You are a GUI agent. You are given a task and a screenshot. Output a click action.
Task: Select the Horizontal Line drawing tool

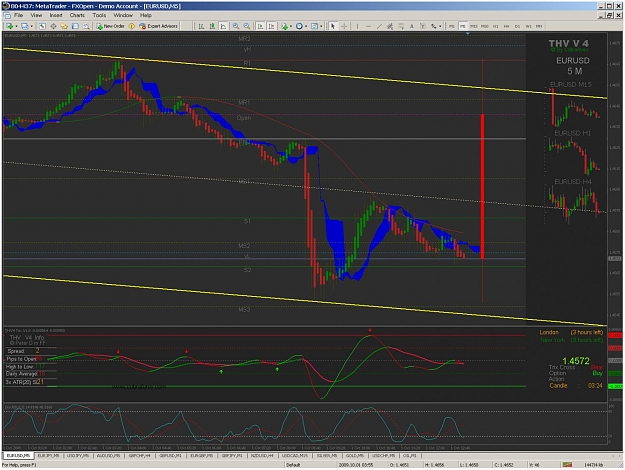tap(368, 26)
